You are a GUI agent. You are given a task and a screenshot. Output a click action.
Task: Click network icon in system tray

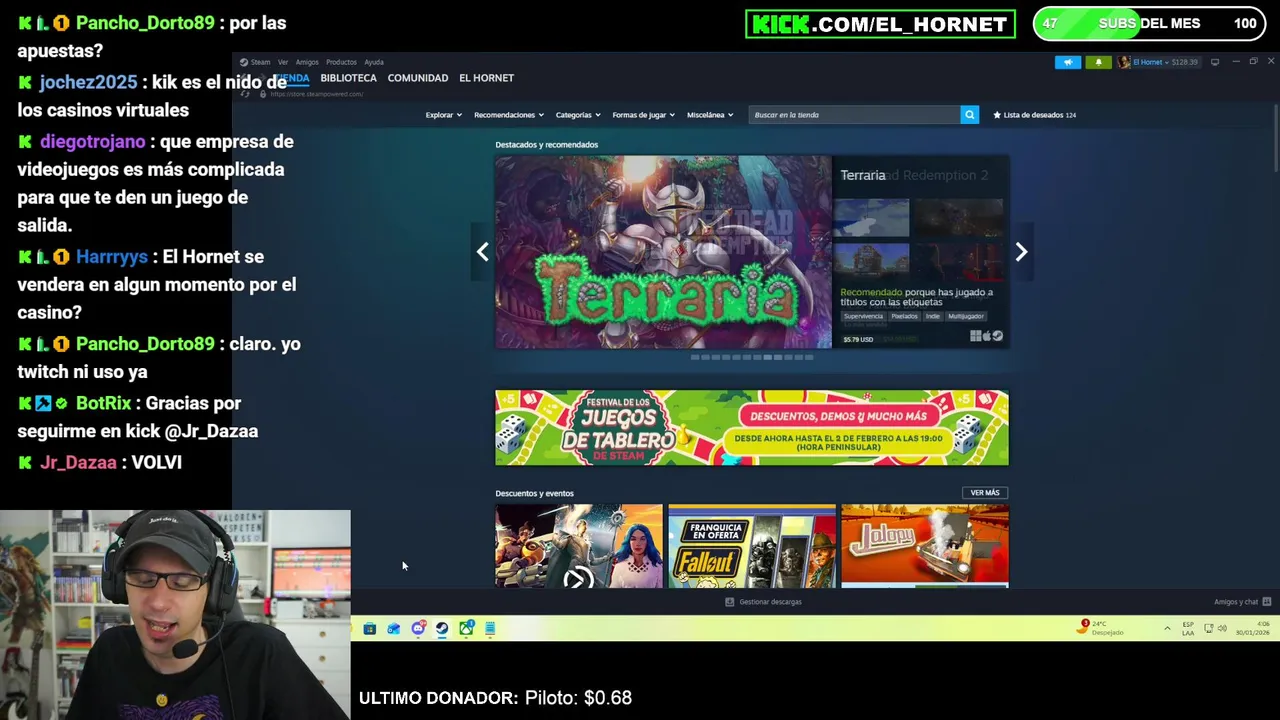tap(1209, 628)
